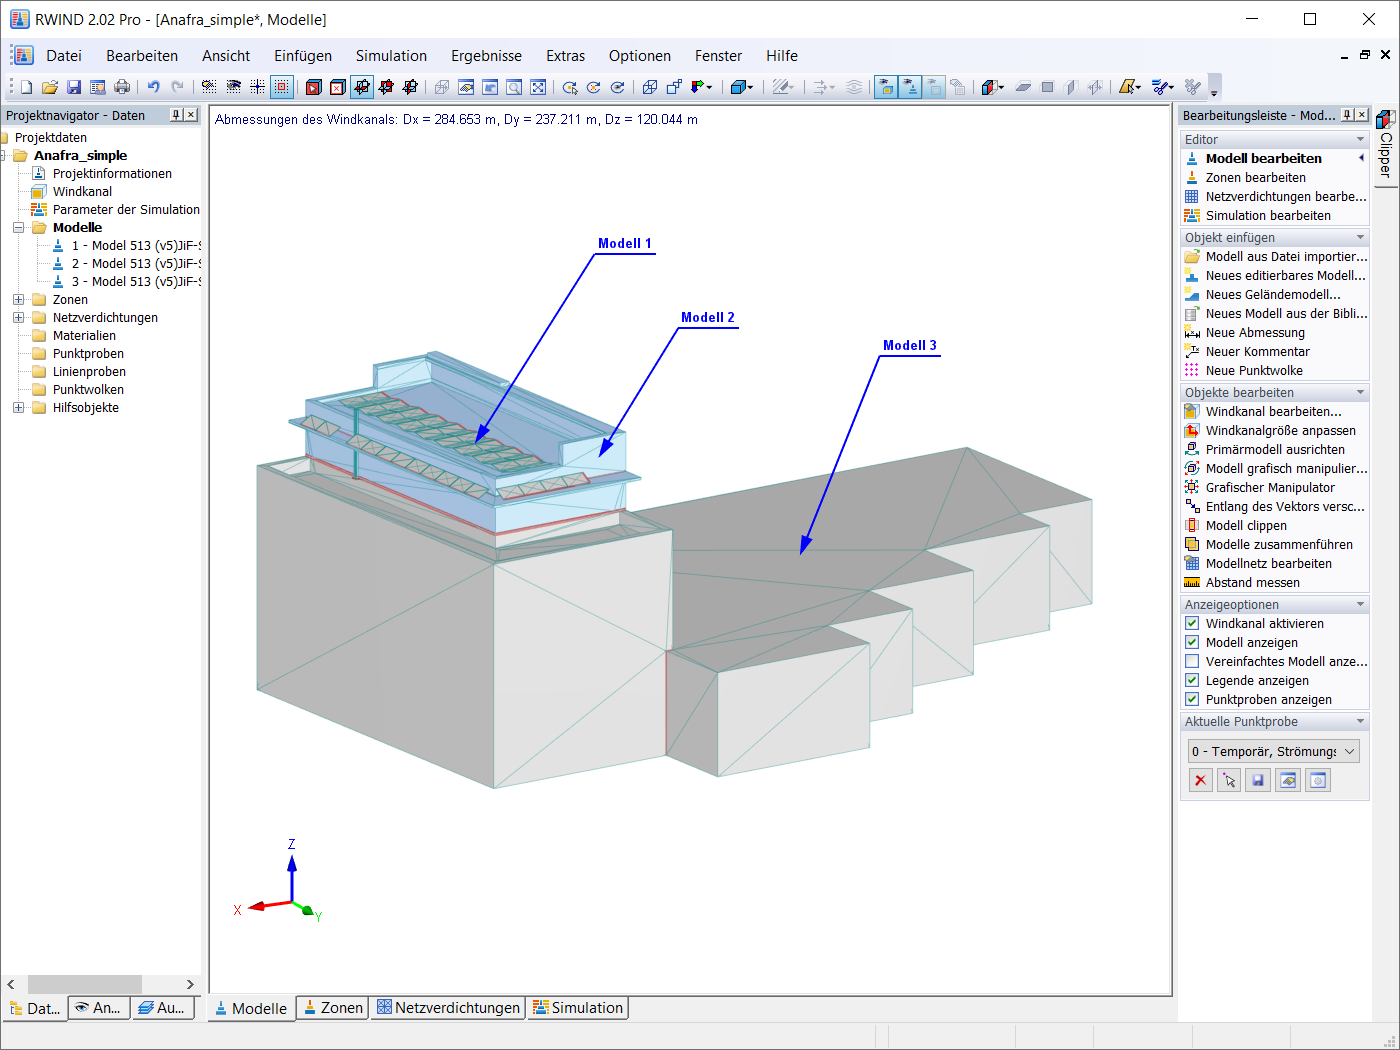Click Simulation bearbeiten in the Editor
The height and width of the screenshot is (1050, 1400).
point(1268,215)
